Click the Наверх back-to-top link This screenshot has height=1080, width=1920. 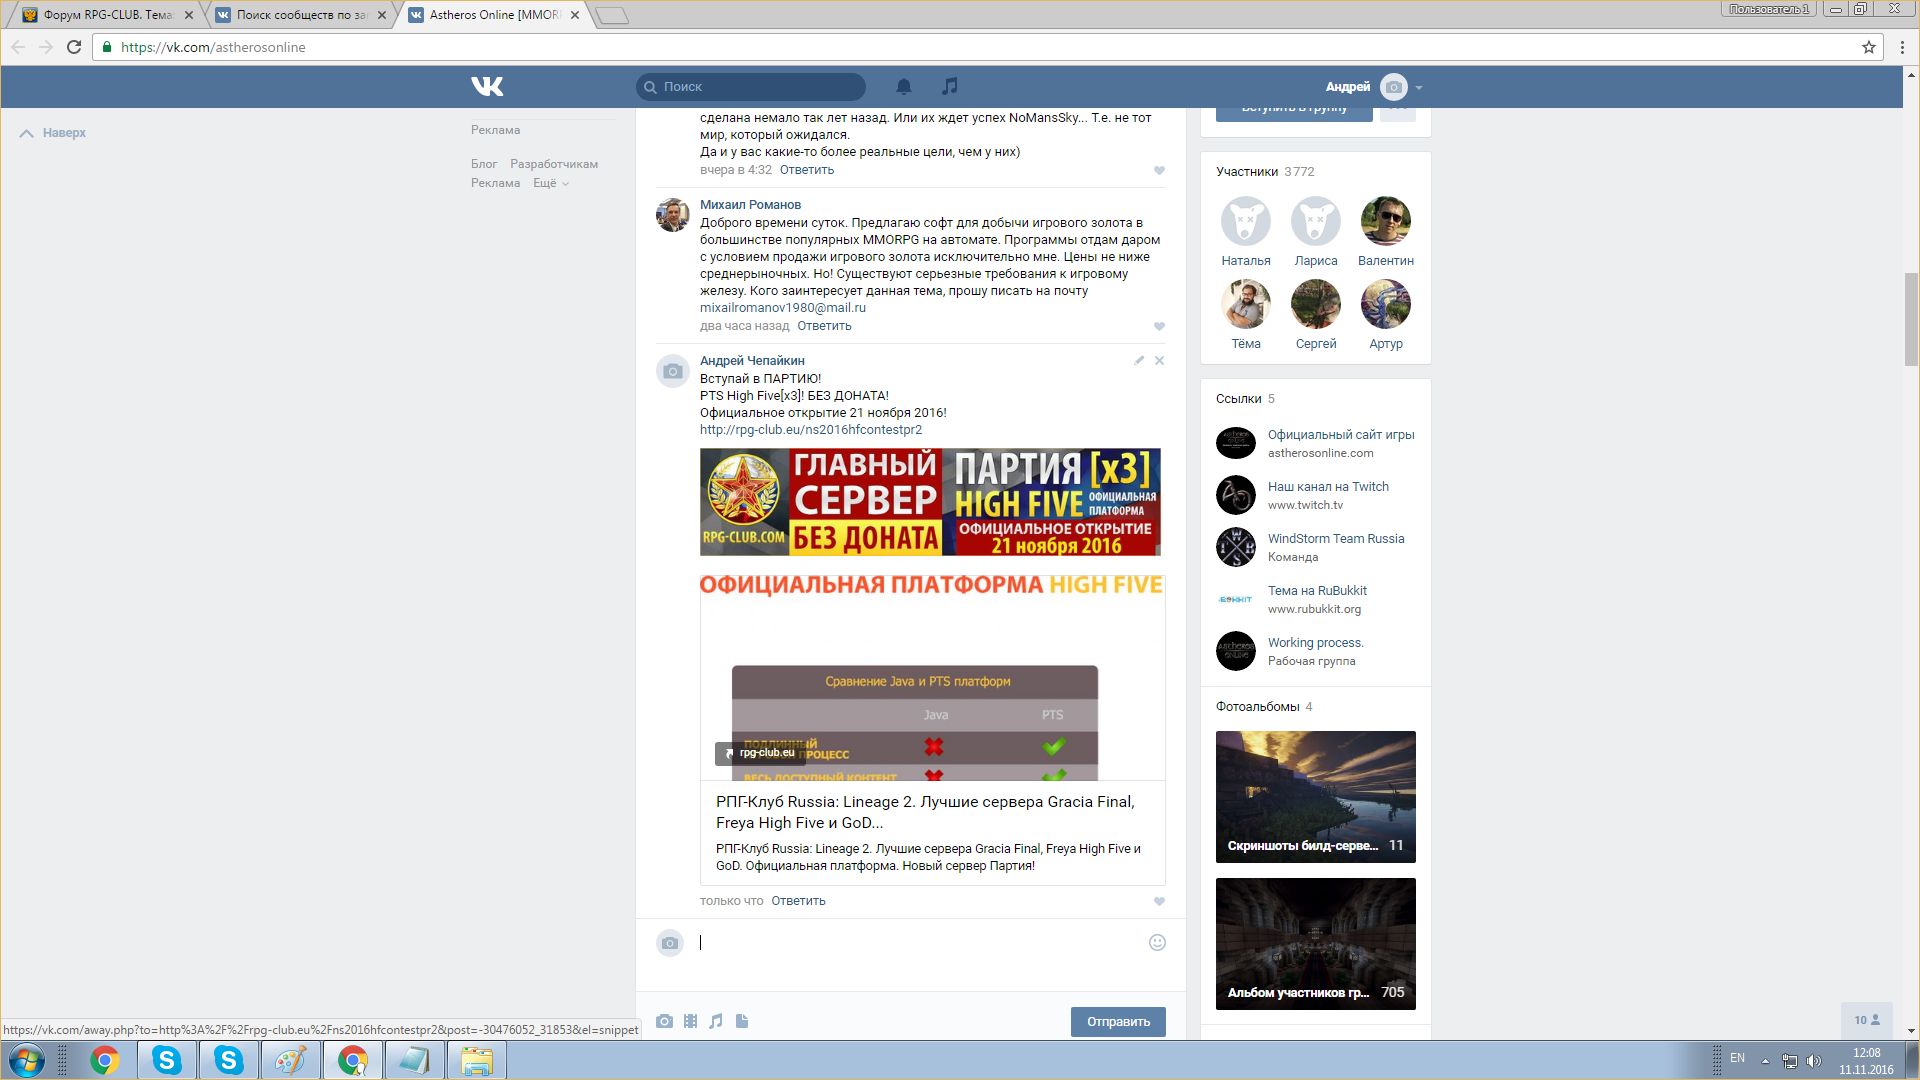[x=53, y=133]
